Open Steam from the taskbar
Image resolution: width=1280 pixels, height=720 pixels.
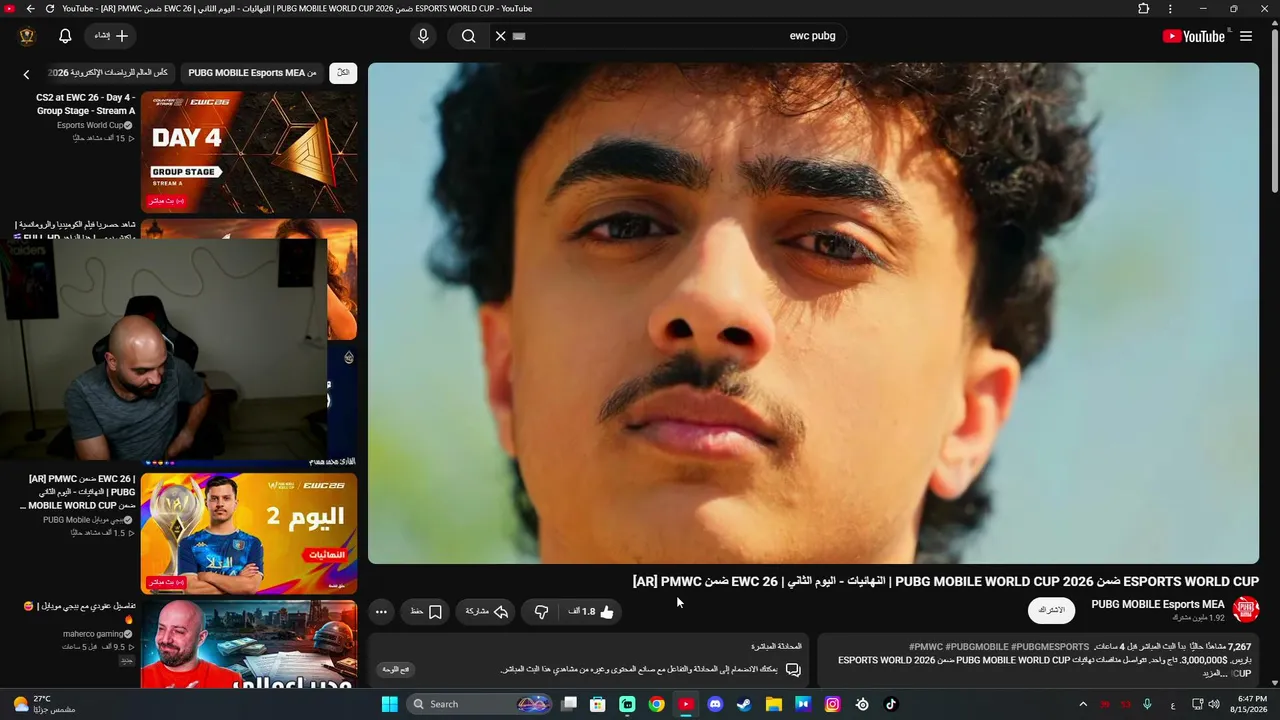tap(744, 704)
